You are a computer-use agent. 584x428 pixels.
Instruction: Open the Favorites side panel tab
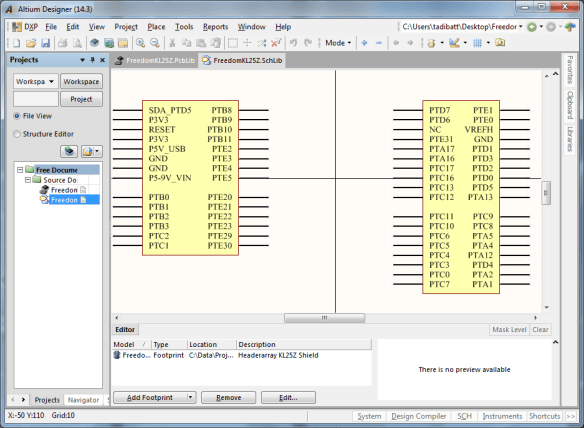coord(570,70)
